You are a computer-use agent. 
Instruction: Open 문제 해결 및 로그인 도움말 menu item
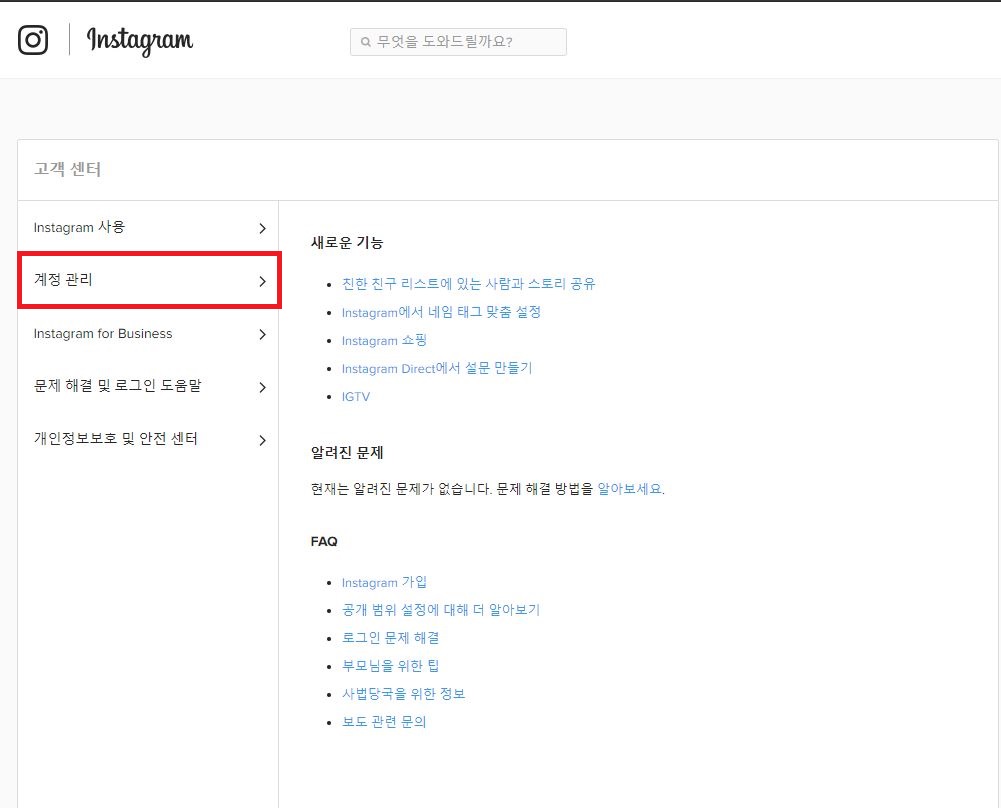coord(148,387)
